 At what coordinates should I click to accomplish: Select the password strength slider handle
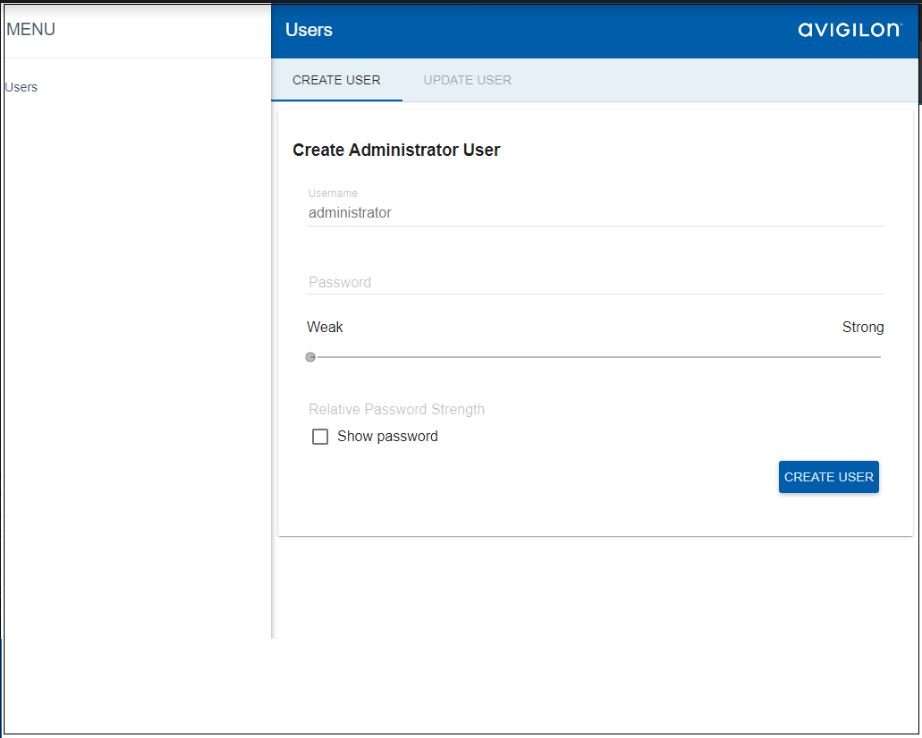pos(310,355)
